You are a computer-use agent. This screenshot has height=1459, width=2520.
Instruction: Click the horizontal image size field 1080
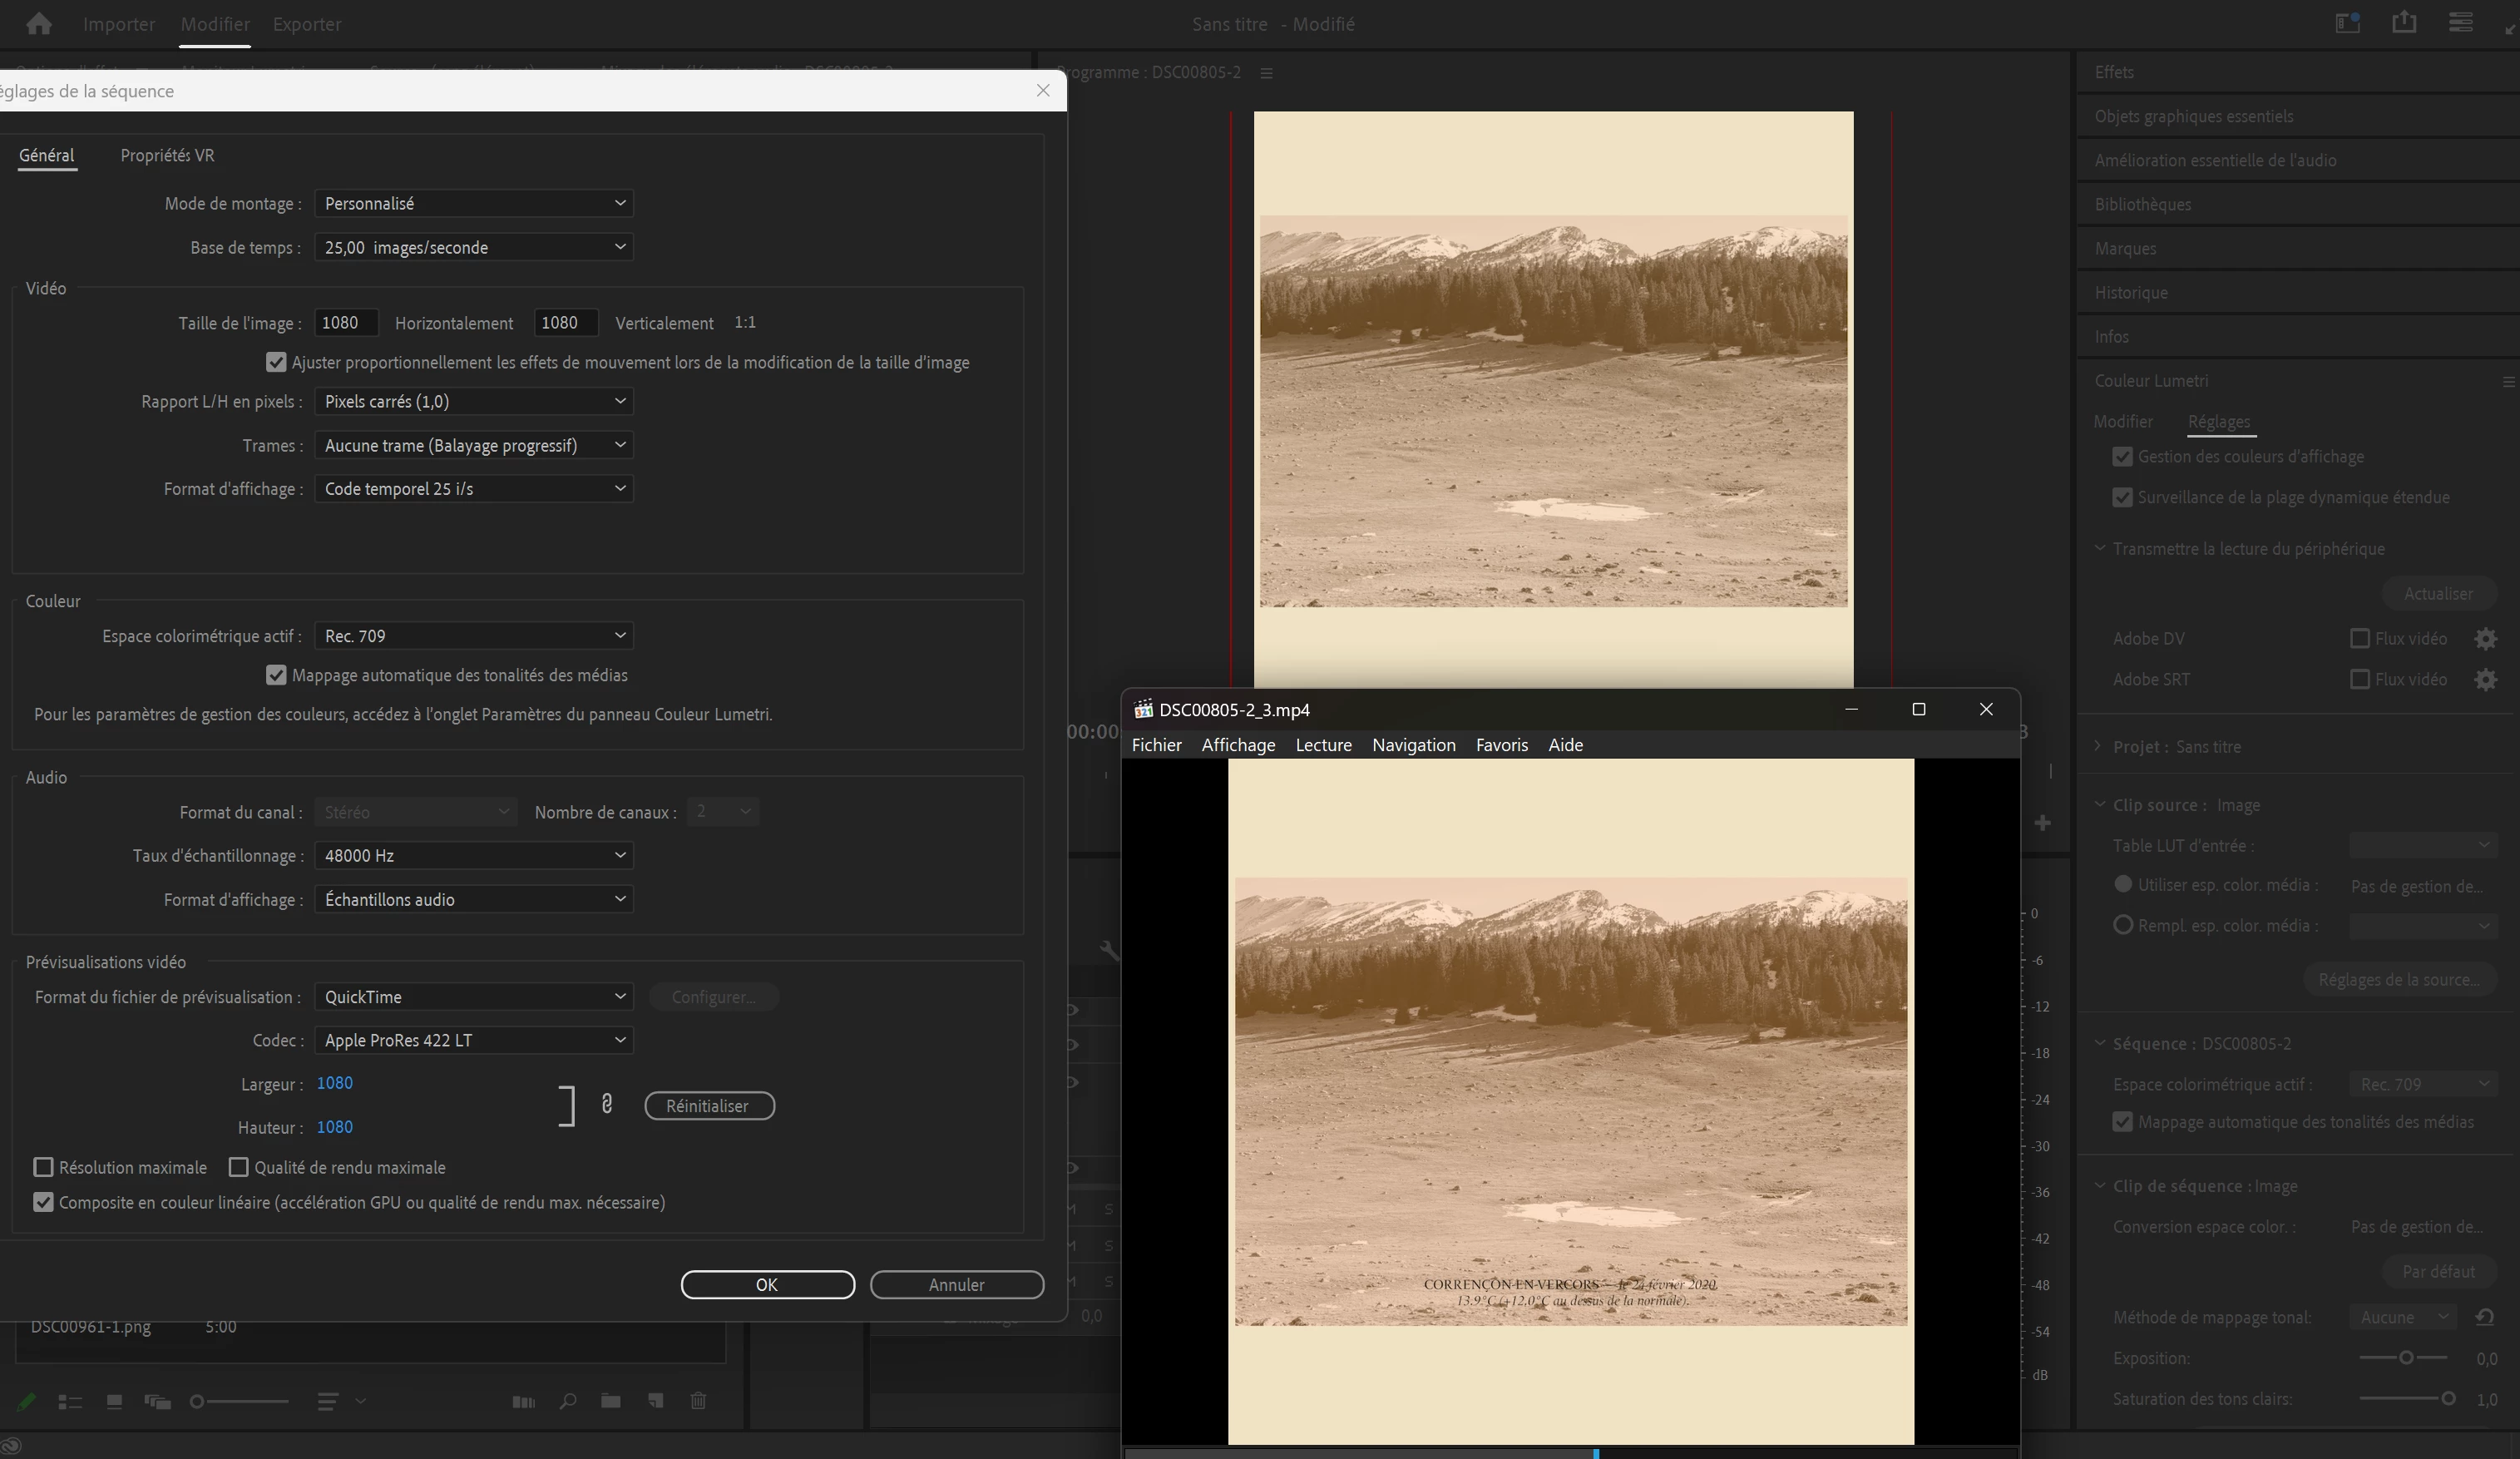[x=346, y=323]
